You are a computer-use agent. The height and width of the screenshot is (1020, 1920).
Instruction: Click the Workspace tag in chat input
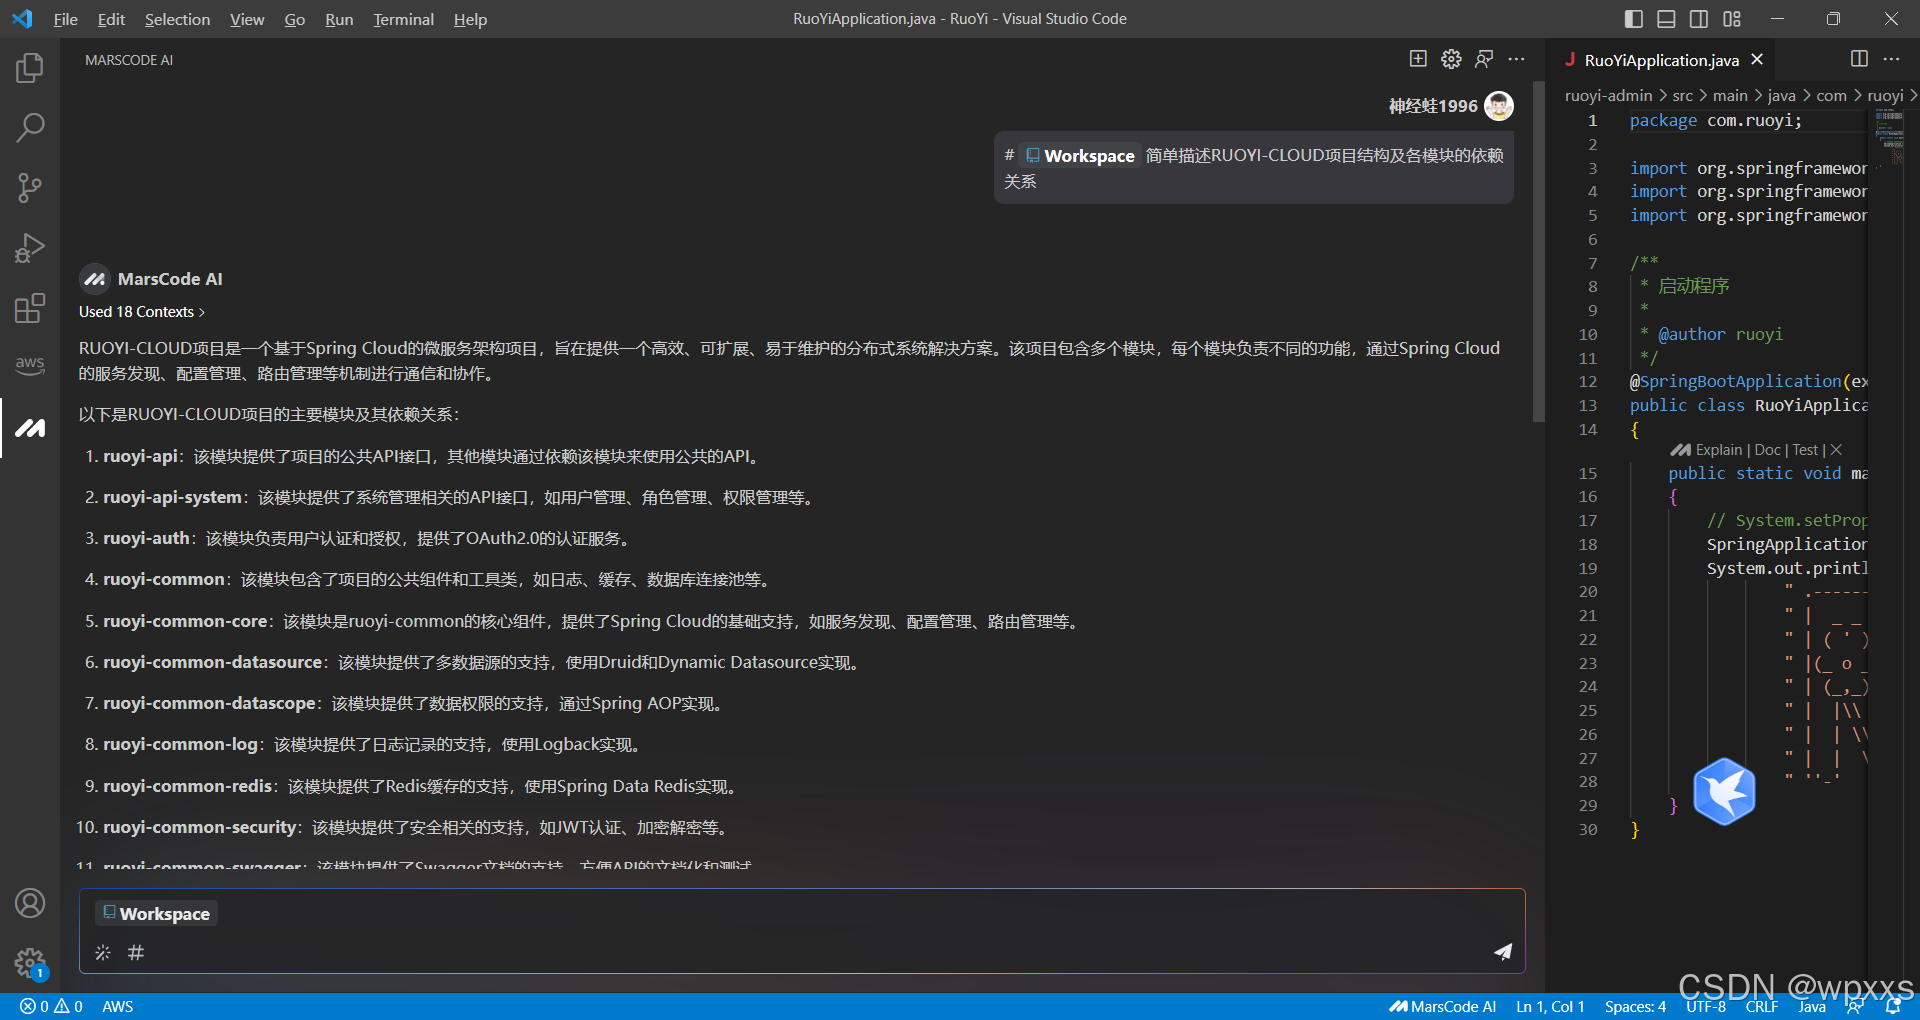pos(155,913)
